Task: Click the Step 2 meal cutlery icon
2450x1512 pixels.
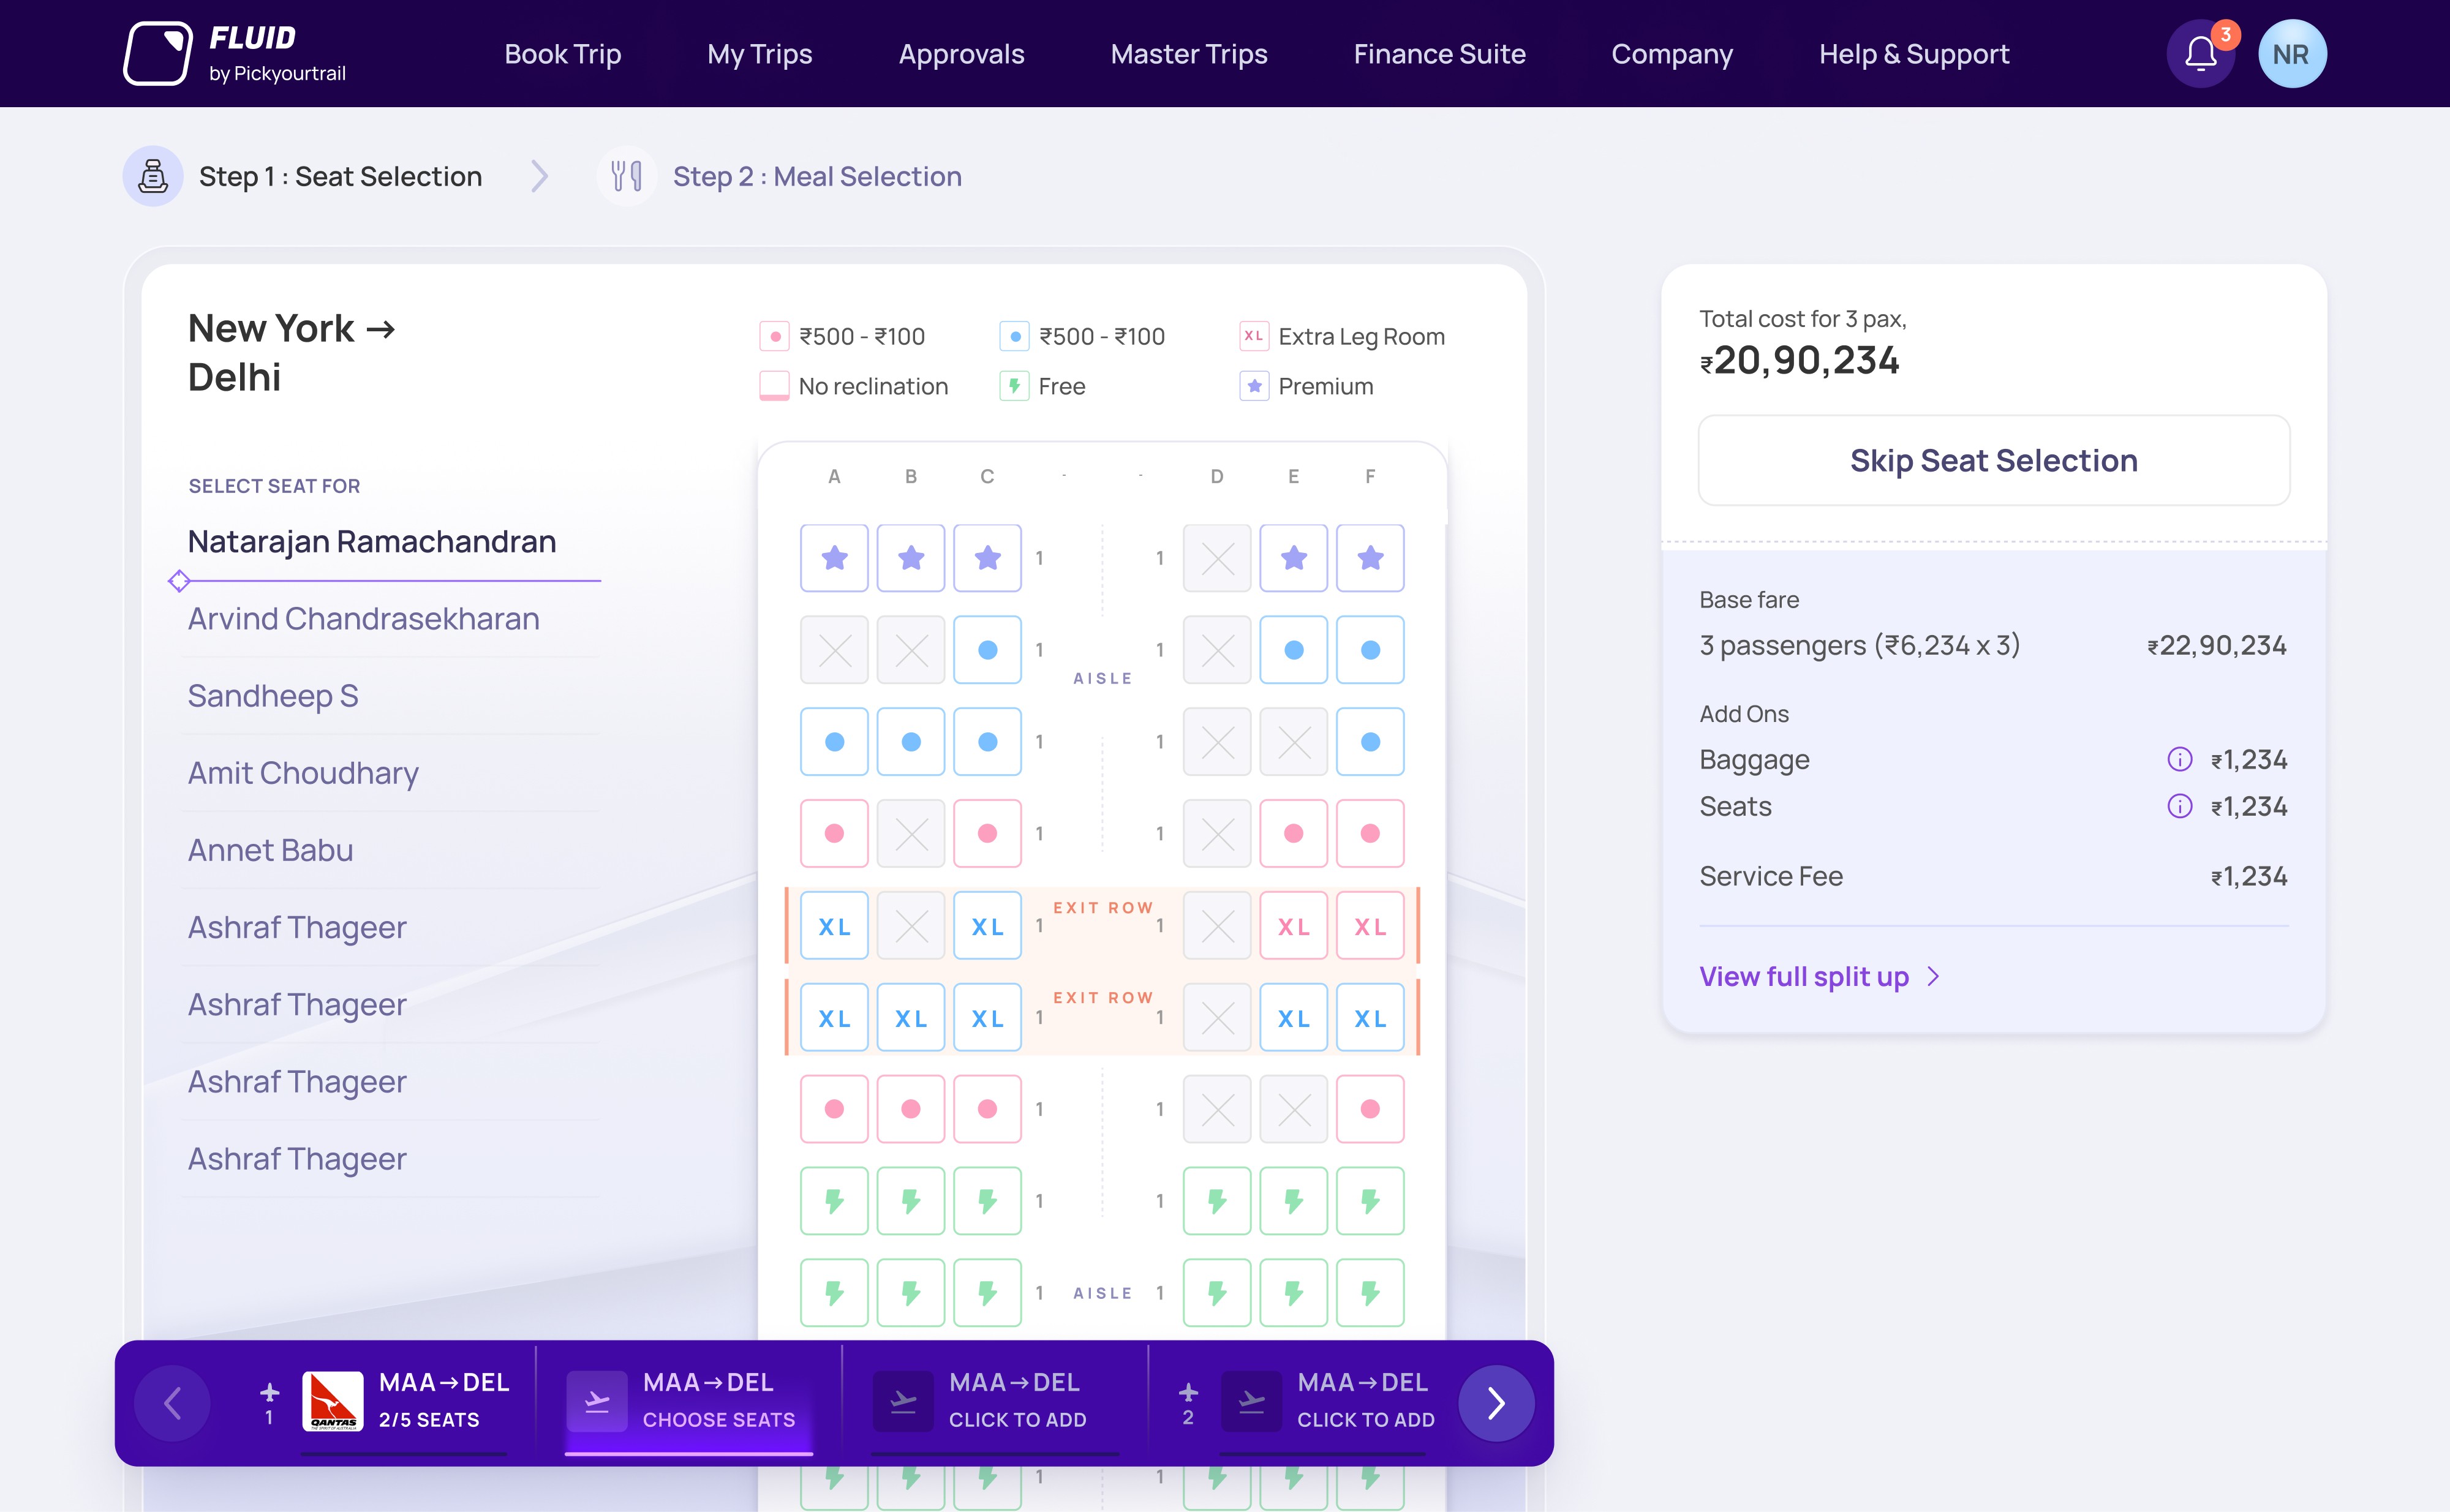Action: [627, 177]
